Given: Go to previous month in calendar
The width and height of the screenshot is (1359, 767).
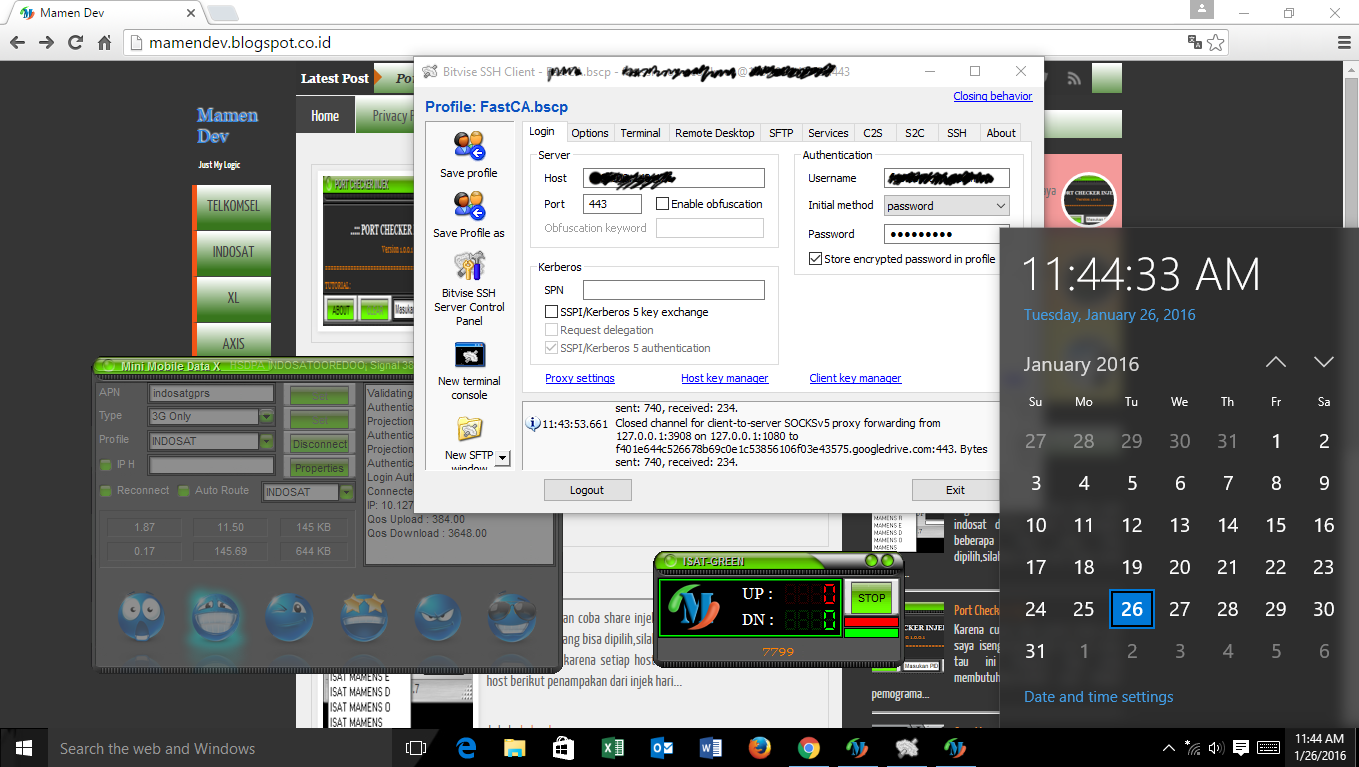Looking at the screenshot, I should 1275,362.
